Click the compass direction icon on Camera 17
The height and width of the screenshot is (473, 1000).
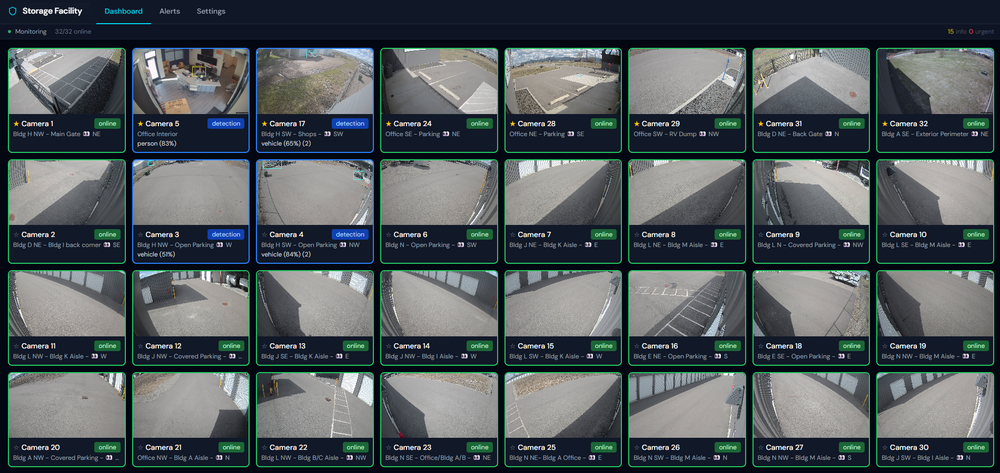pyautogui.click(x=328, y=135)
